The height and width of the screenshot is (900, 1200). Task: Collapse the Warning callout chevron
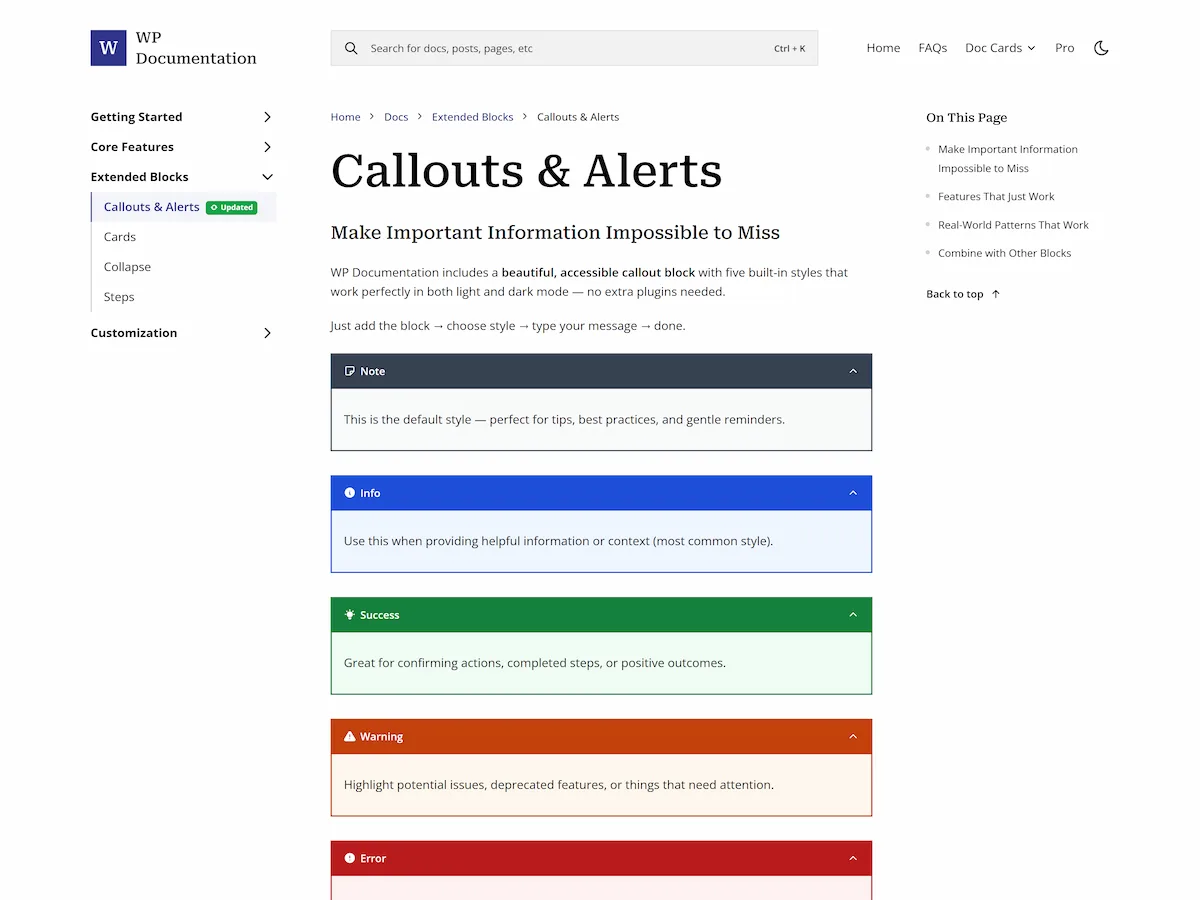(853, 736)
